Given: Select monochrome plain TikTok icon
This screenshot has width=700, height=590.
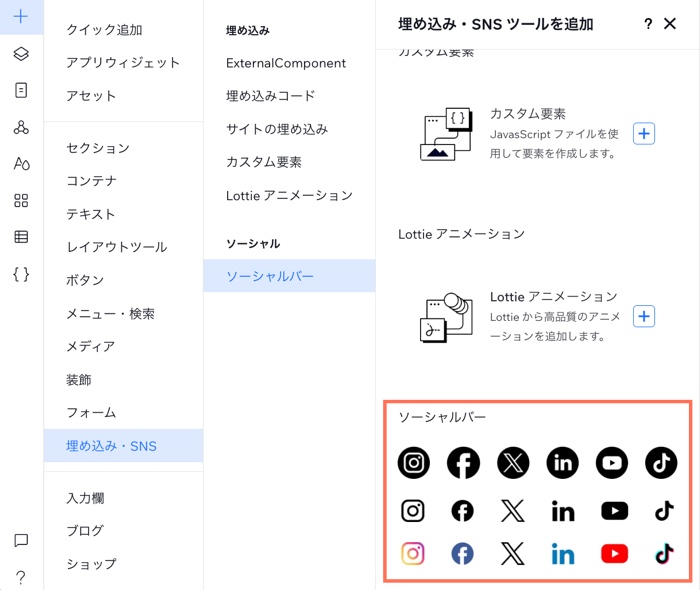Looking at the screenshot, I should point(664,511).
